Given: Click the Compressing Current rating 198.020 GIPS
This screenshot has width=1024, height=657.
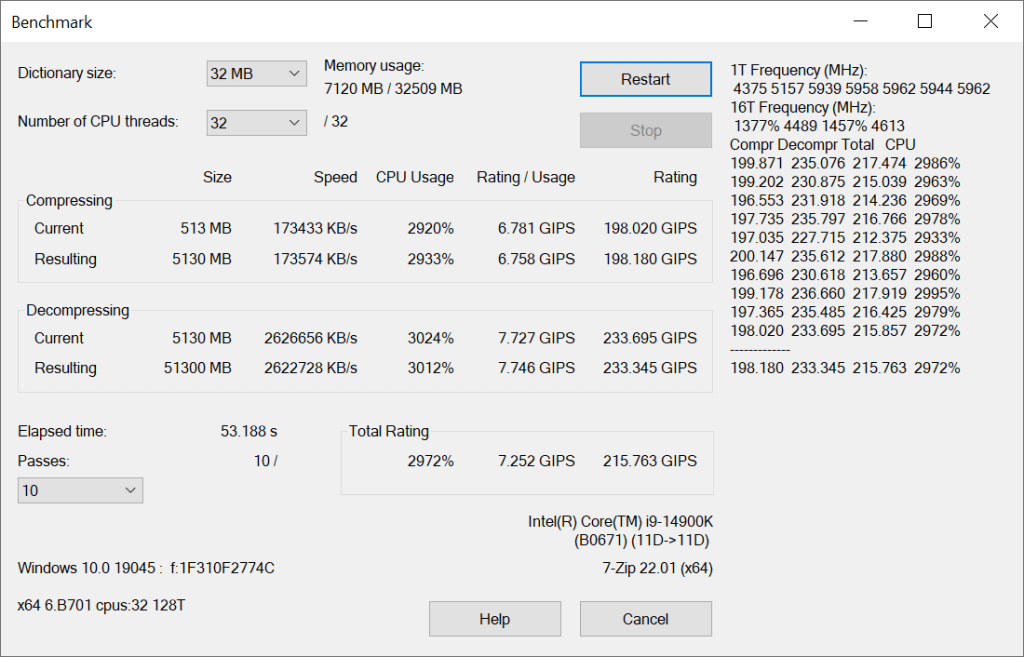Looking at the screenshot, I should (x=650, y=229).
